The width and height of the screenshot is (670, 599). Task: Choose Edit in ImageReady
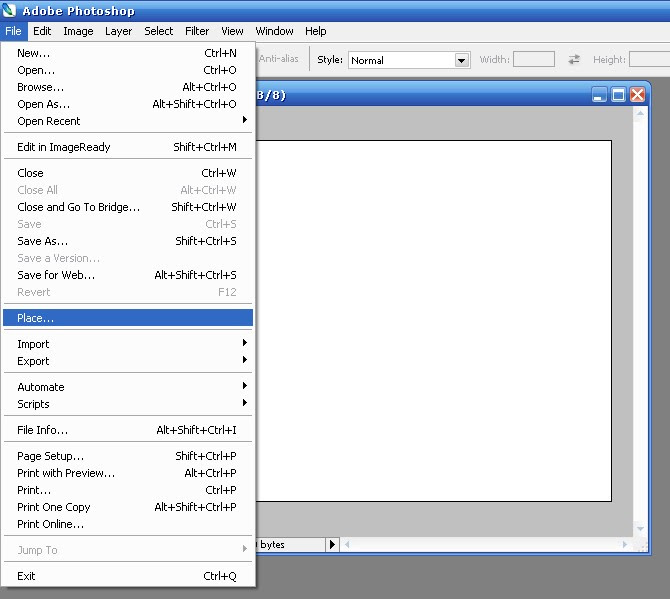point(128,147)
